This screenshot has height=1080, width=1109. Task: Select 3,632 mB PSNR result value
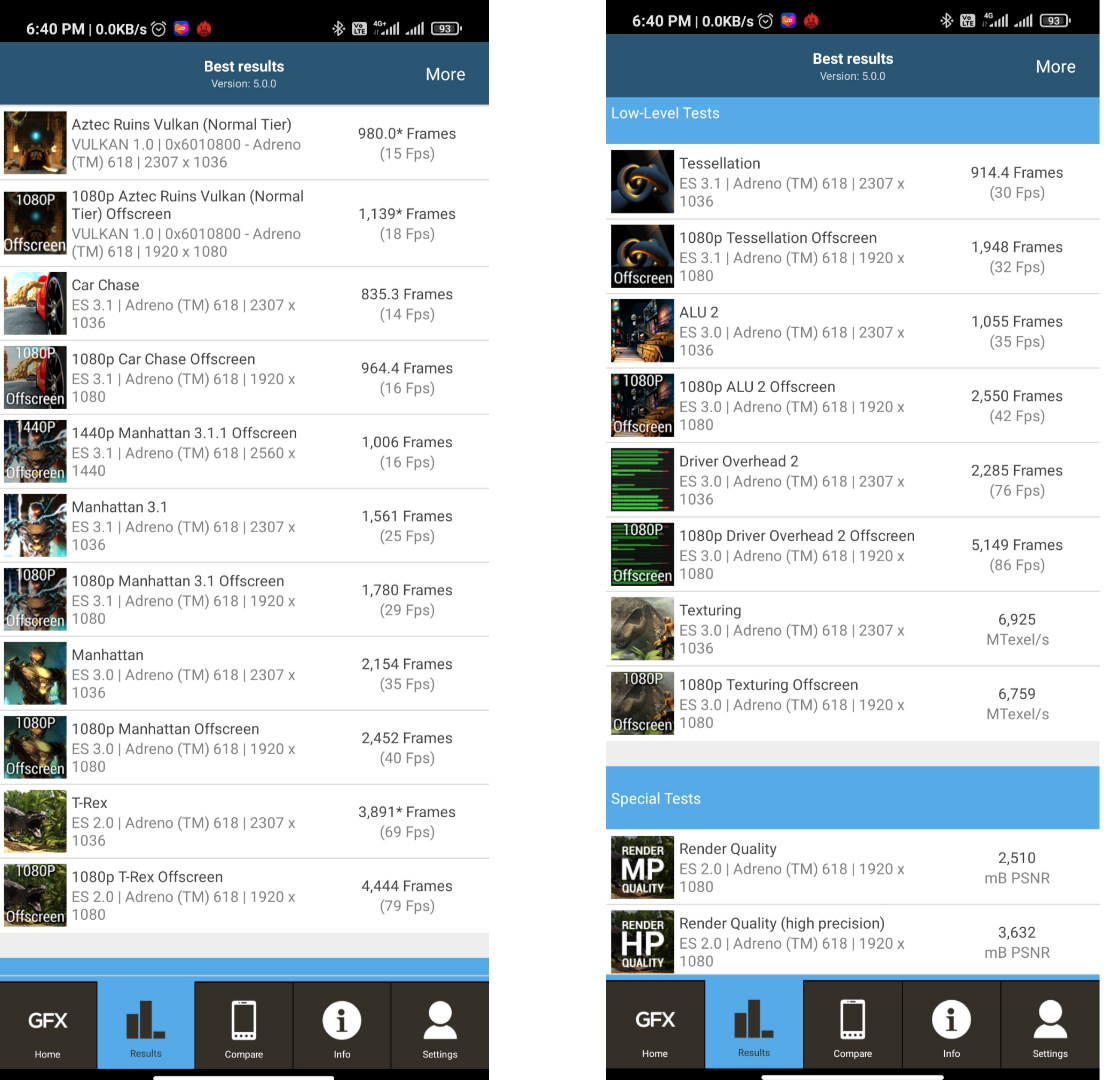(1017, 942)
